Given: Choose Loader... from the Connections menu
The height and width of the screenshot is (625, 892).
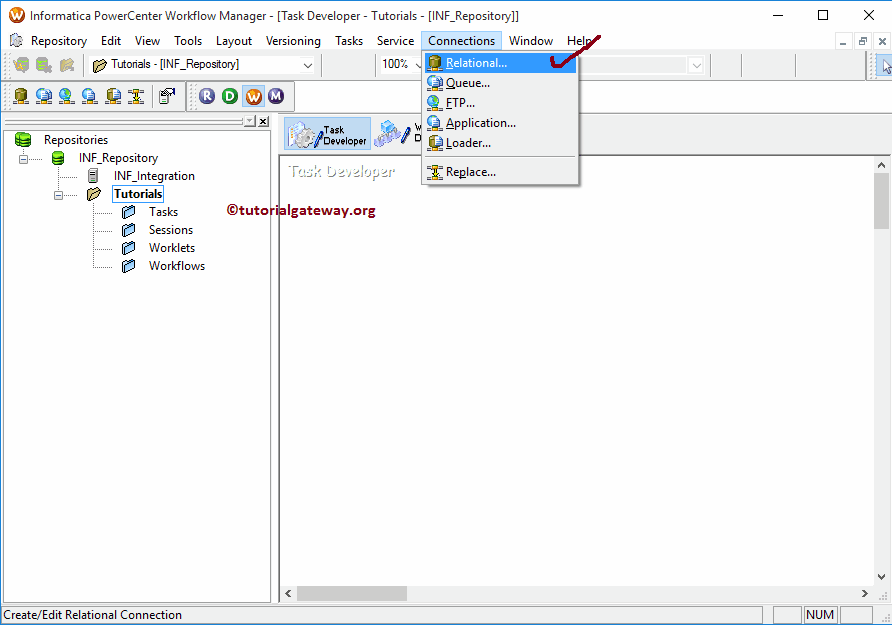Looking at the screenshot, I should 501,143.
